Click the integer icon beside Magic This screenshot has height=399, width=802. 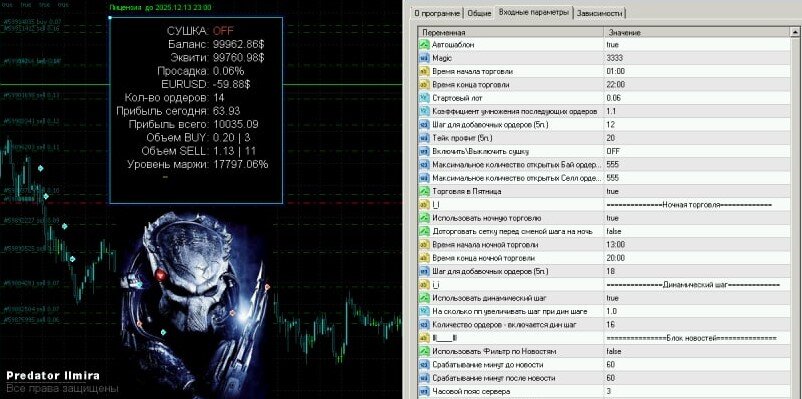pos(424,58)
